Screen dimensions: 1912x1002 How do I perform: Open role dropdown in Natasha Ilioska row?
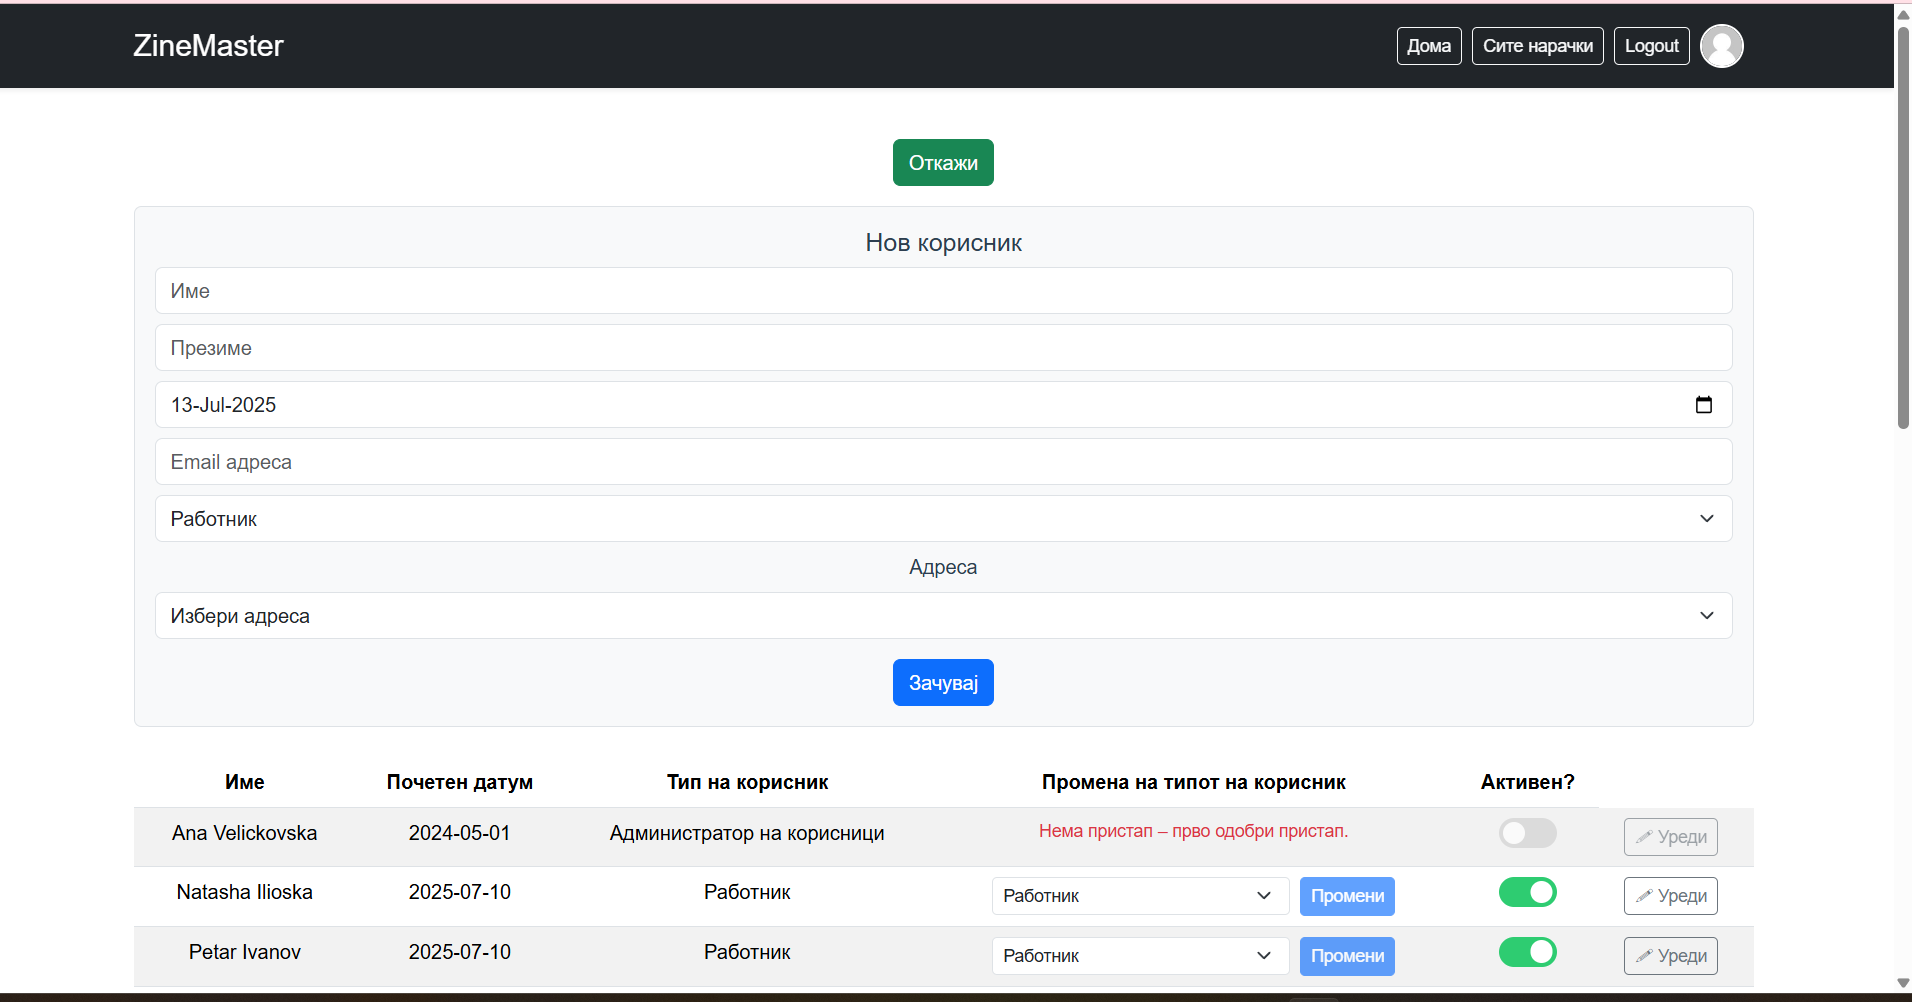[1139, 896]
